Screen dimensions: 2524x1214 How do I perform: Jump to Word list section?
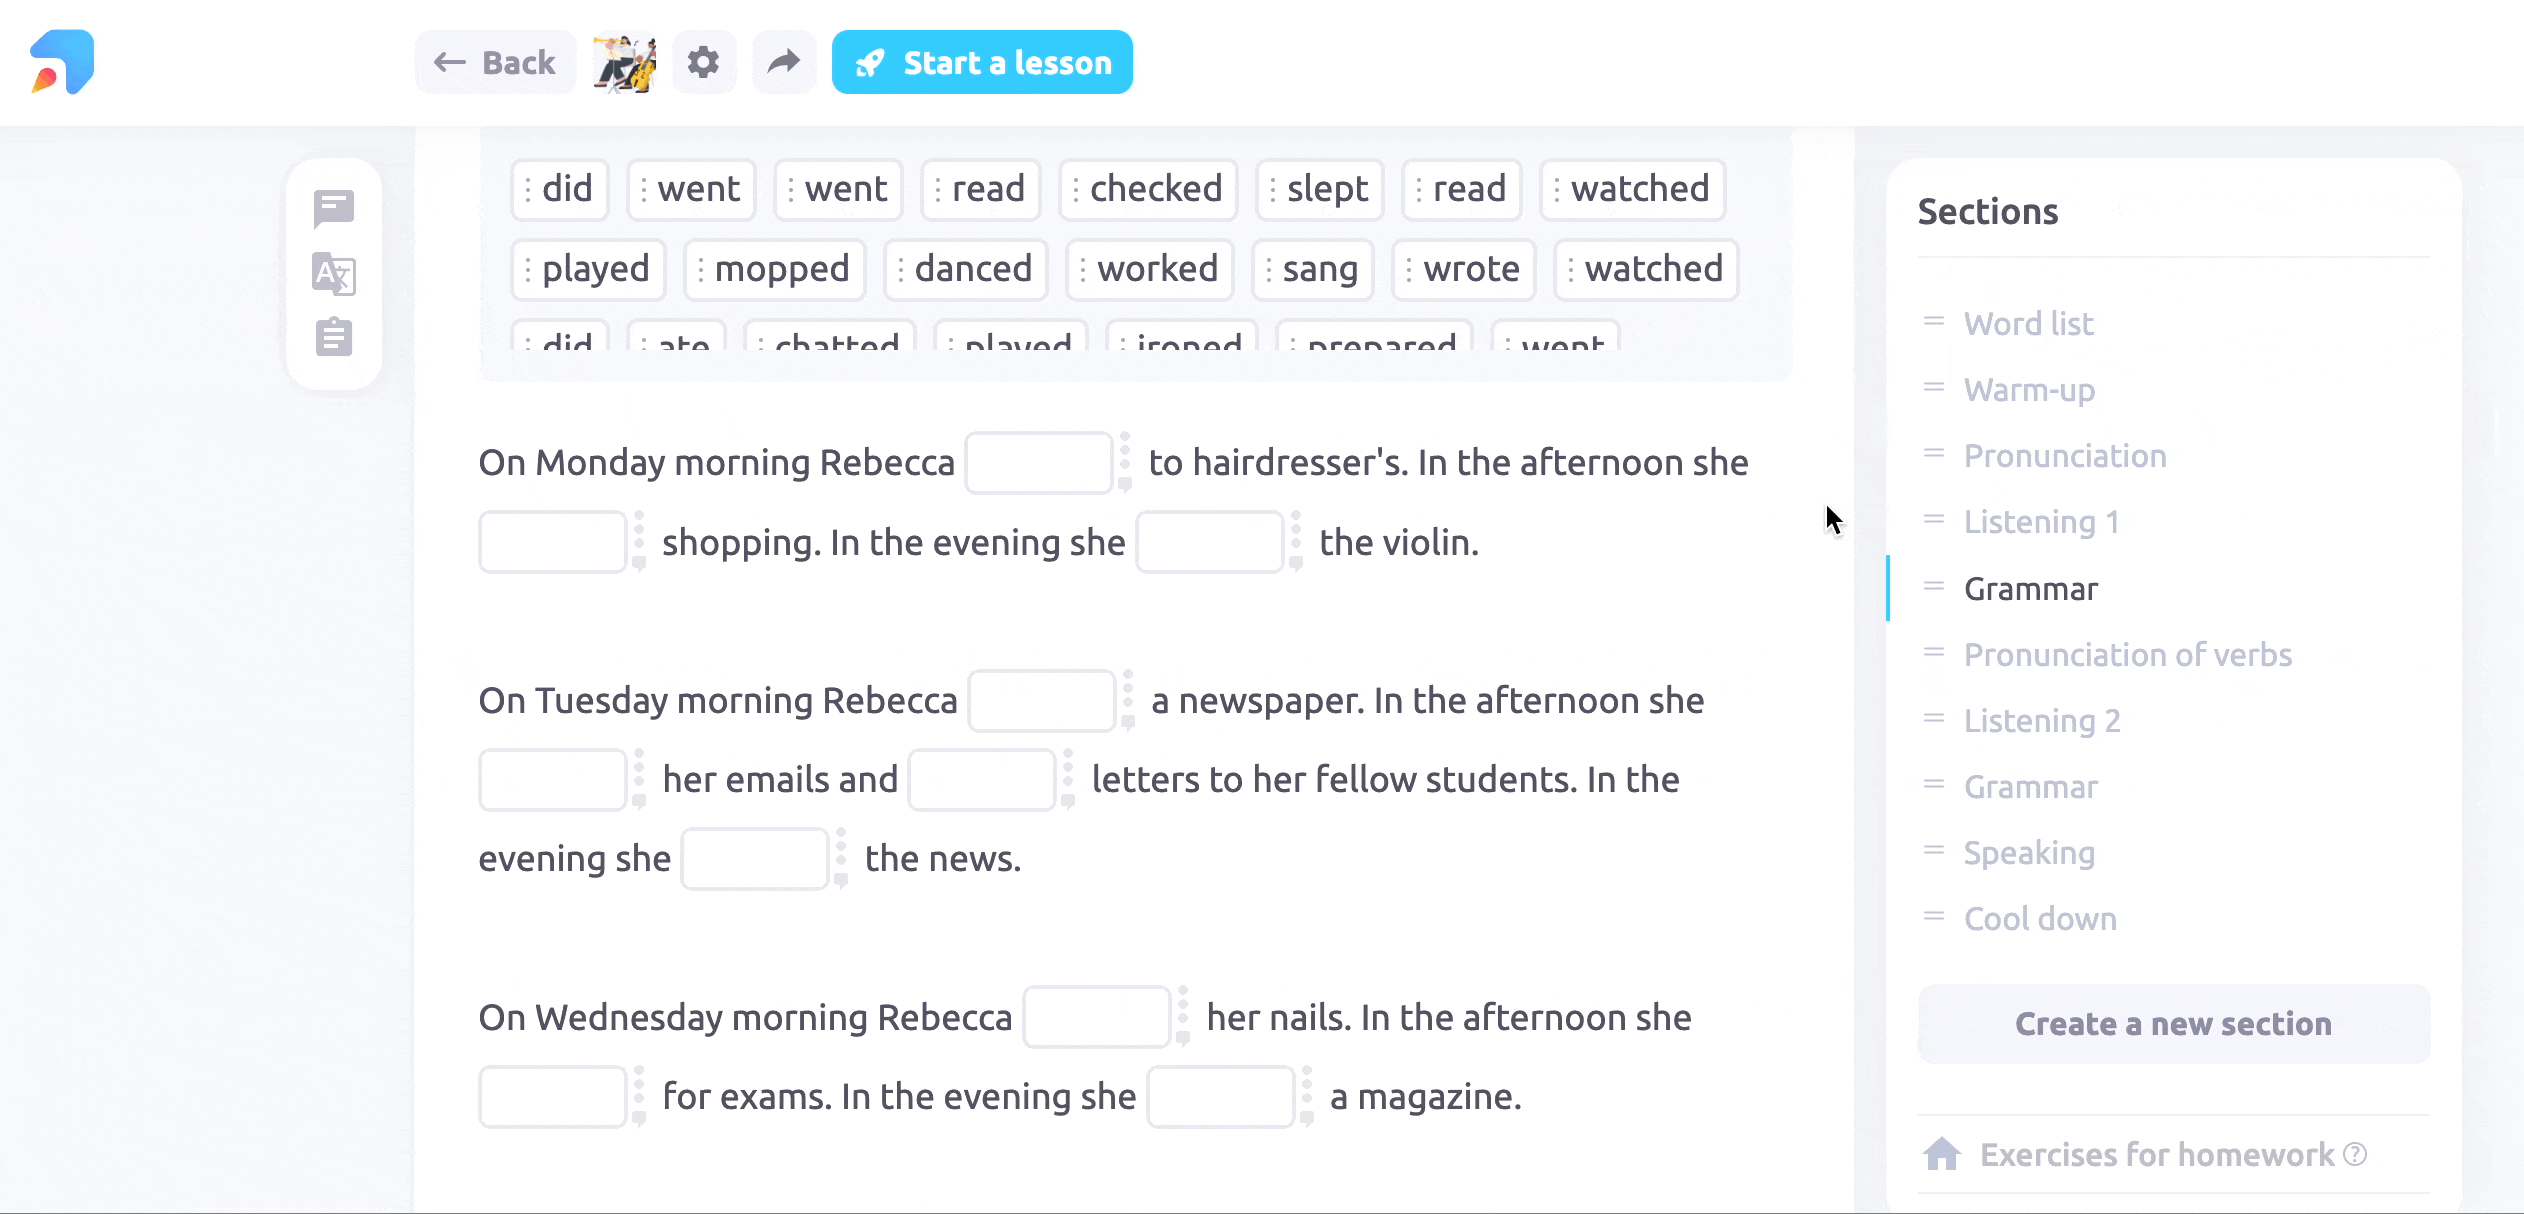coord(2028,323)
